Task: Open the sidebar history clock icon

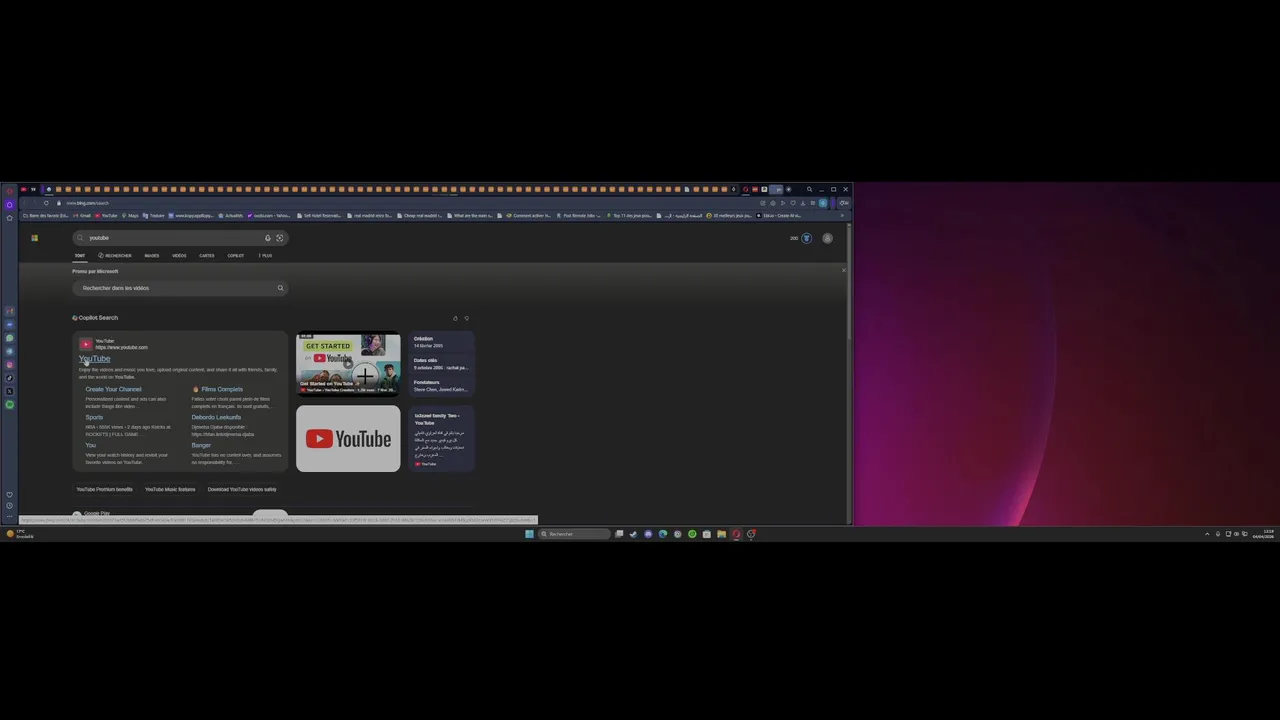Action: click(10, 506)
